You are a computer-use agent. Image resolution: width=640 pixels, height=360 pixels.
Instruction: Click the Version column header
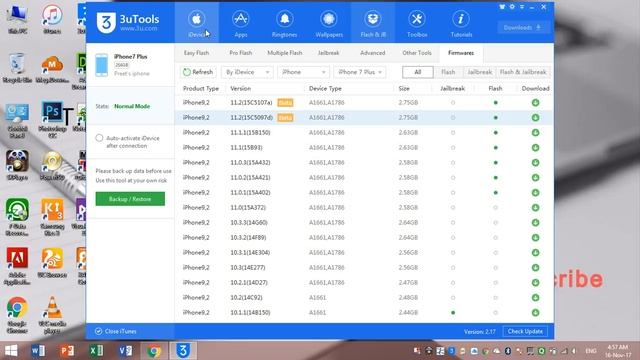pyautogui.click(x=240, y=89)
